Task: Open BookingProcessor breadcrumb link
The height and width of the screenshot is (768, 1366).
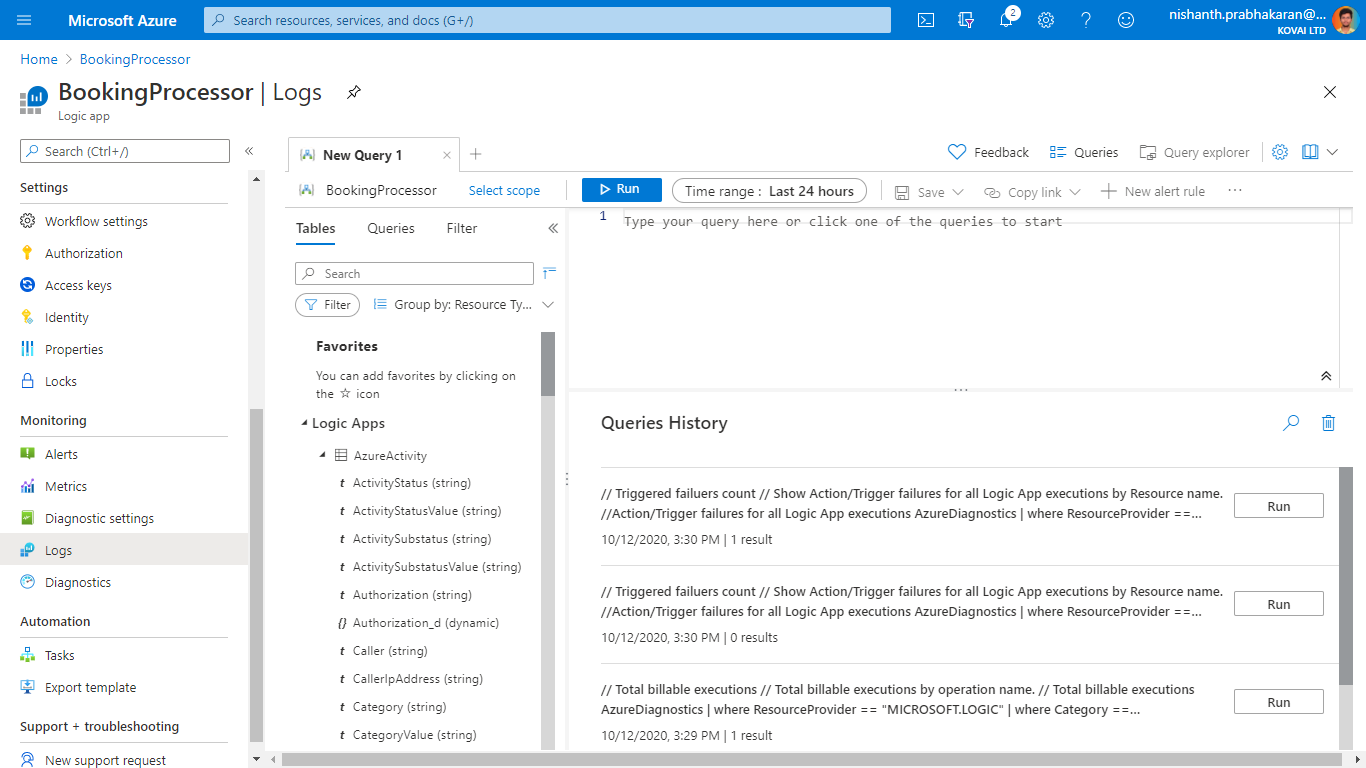Action: pyautogui.click(x=135, y=59)
